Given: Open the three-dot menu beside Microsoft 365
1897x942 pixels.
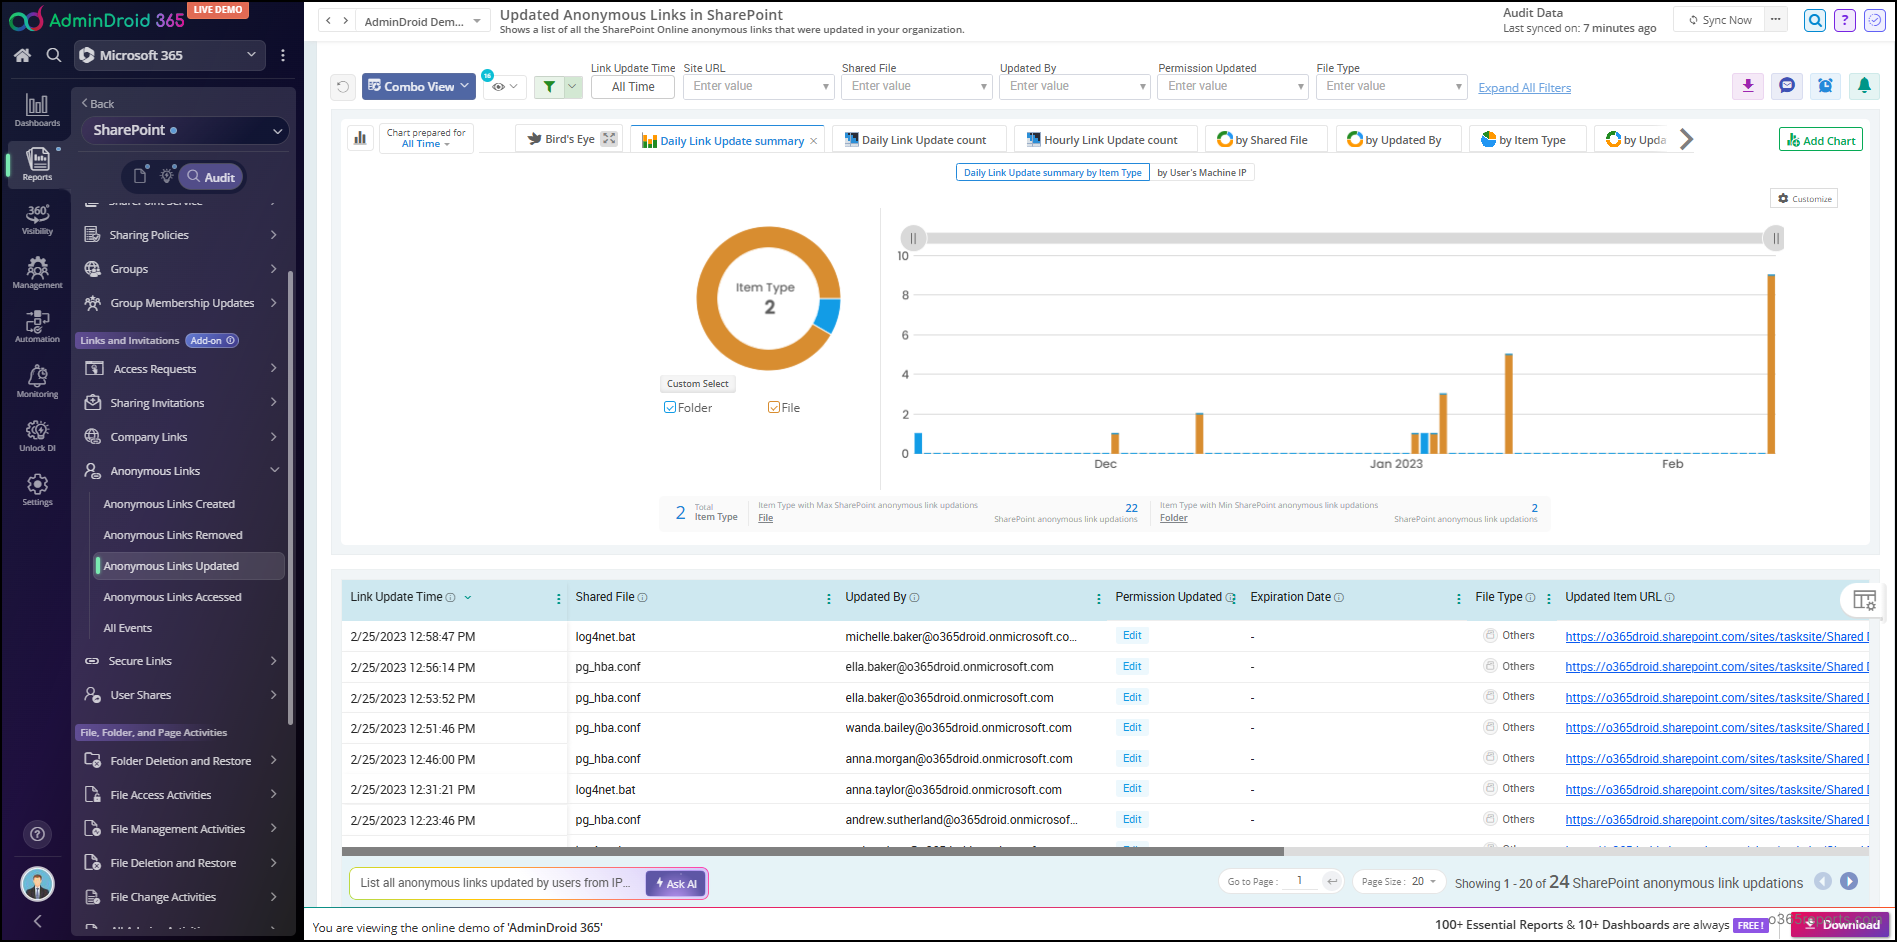Looking at the screenshot, I should (x=283, y=55).
